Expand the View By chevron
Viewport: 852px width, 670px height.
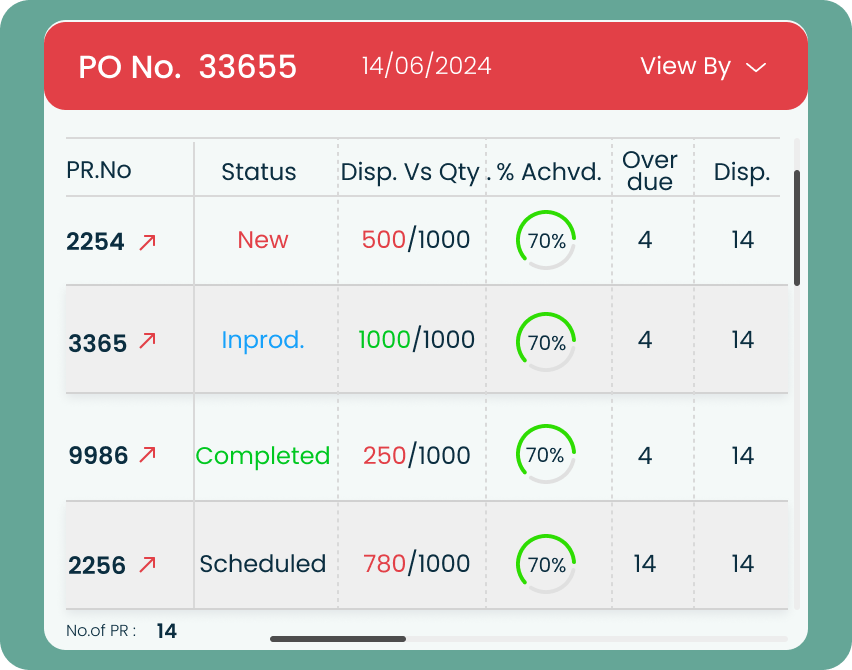pyautogui.click(x=757, y=68)
